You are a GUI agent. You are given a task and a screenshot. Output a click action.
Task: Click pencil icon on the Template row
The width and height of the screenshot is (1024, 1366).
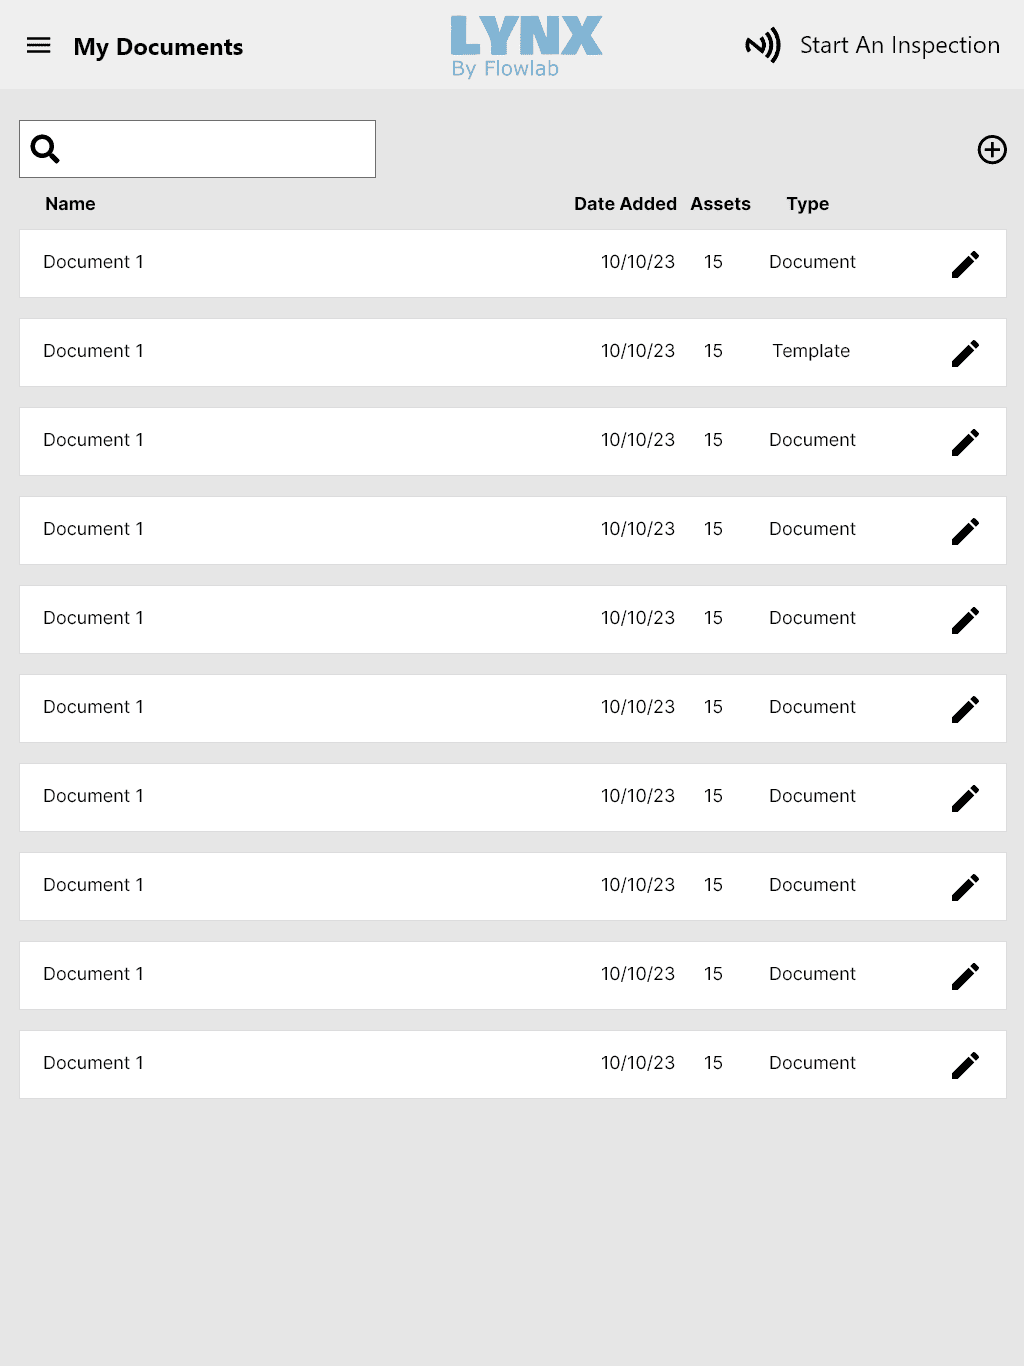pos(965,353)
